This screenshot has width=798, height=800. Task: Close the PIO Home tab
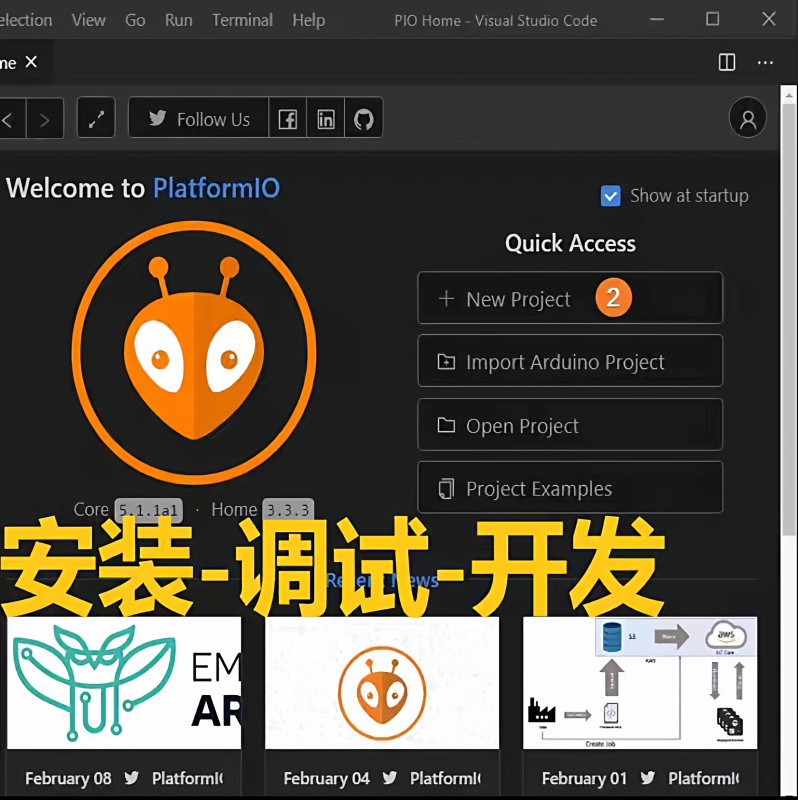[x=32, y=62]
